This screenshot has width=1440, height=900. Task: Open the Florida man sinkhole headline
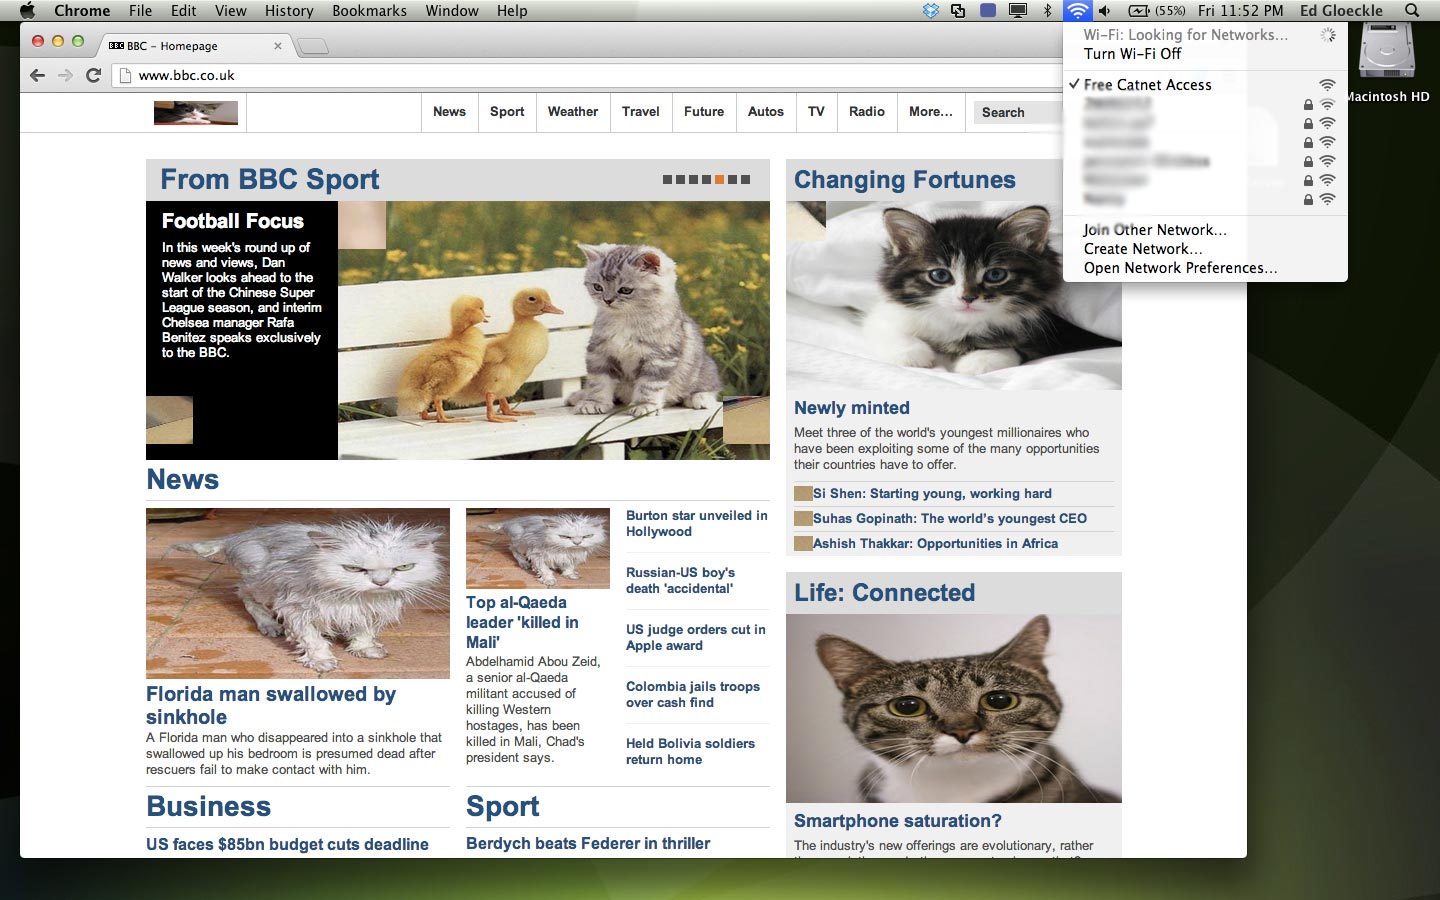click(271, 705)
